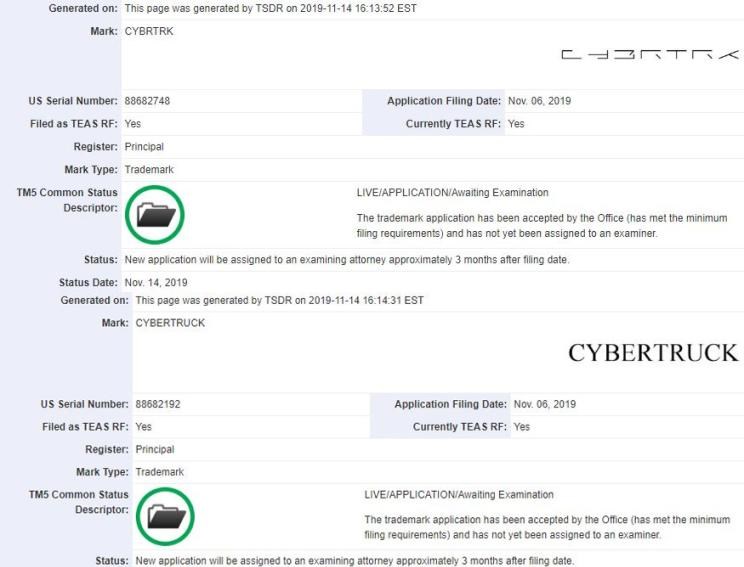Click the Status line for the CYBERTRUCK application
This screenshot has height=567, width=744.
point(355,561)
